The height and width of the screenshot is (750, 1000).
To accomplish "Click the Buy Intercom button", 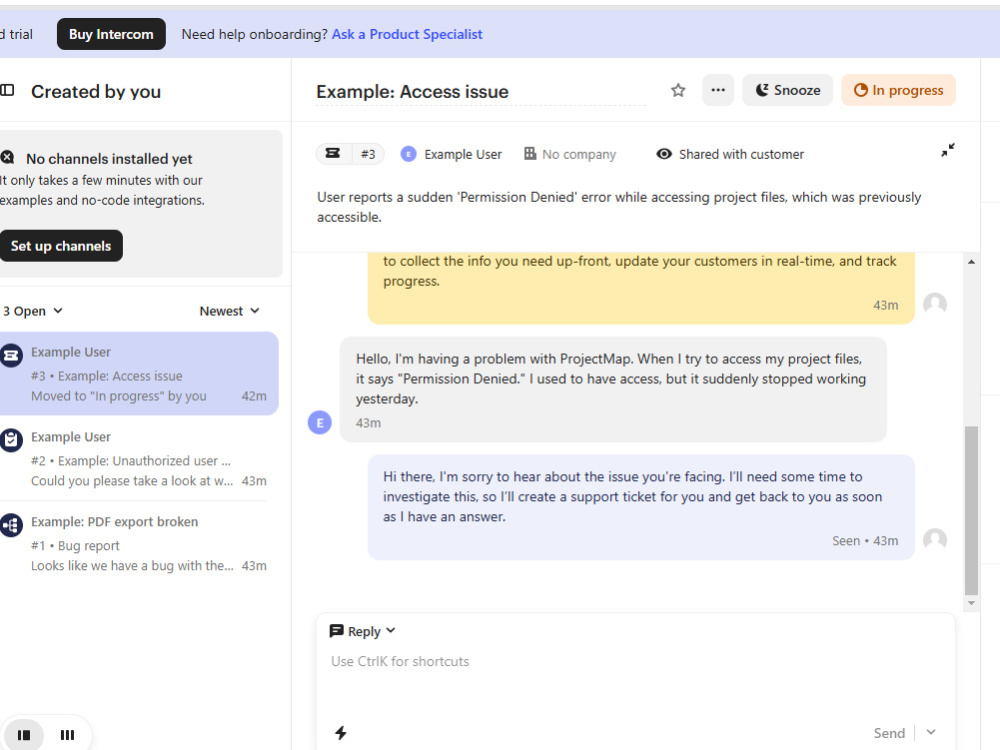I will 111,34.
